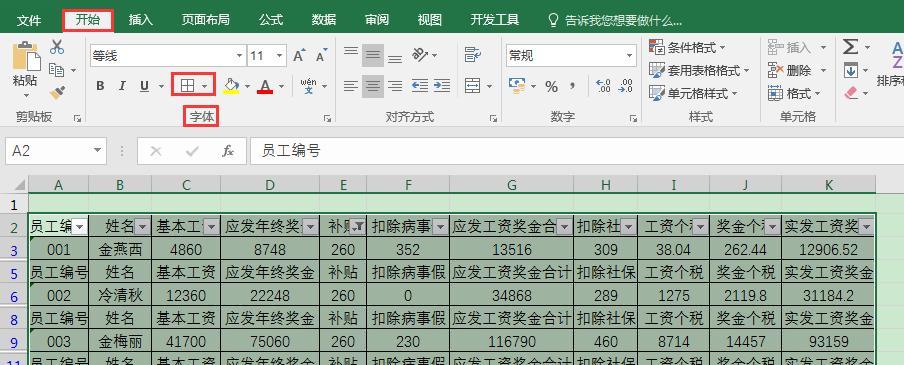Click the Cut scissors icon
The image size is (904, 365).
pyautogui.click(x=56, y=47)
